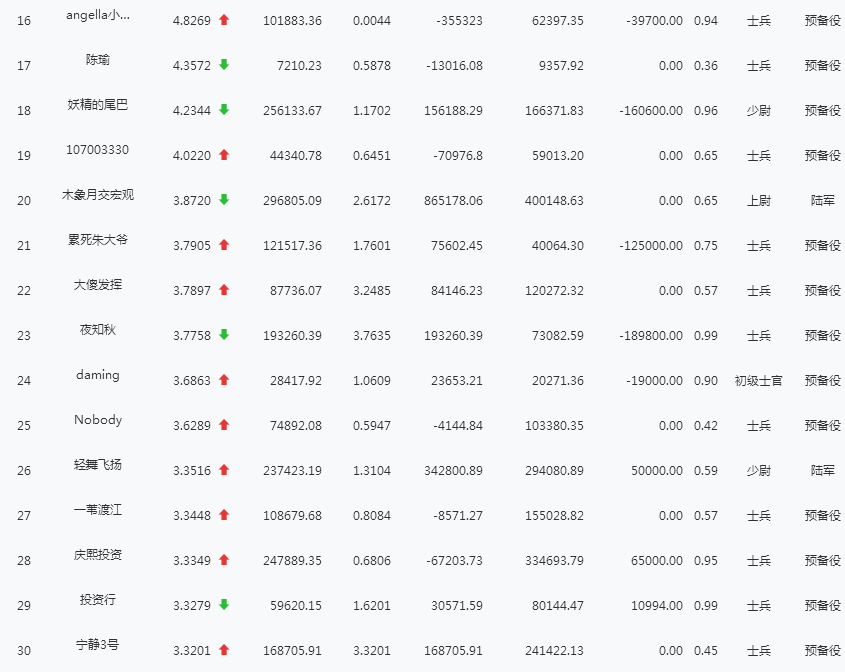Image resolution: width=845 pixels, height=672 pixels.
Task: Click the green down arrow beside 3.8720
Action: click(224, 200)
